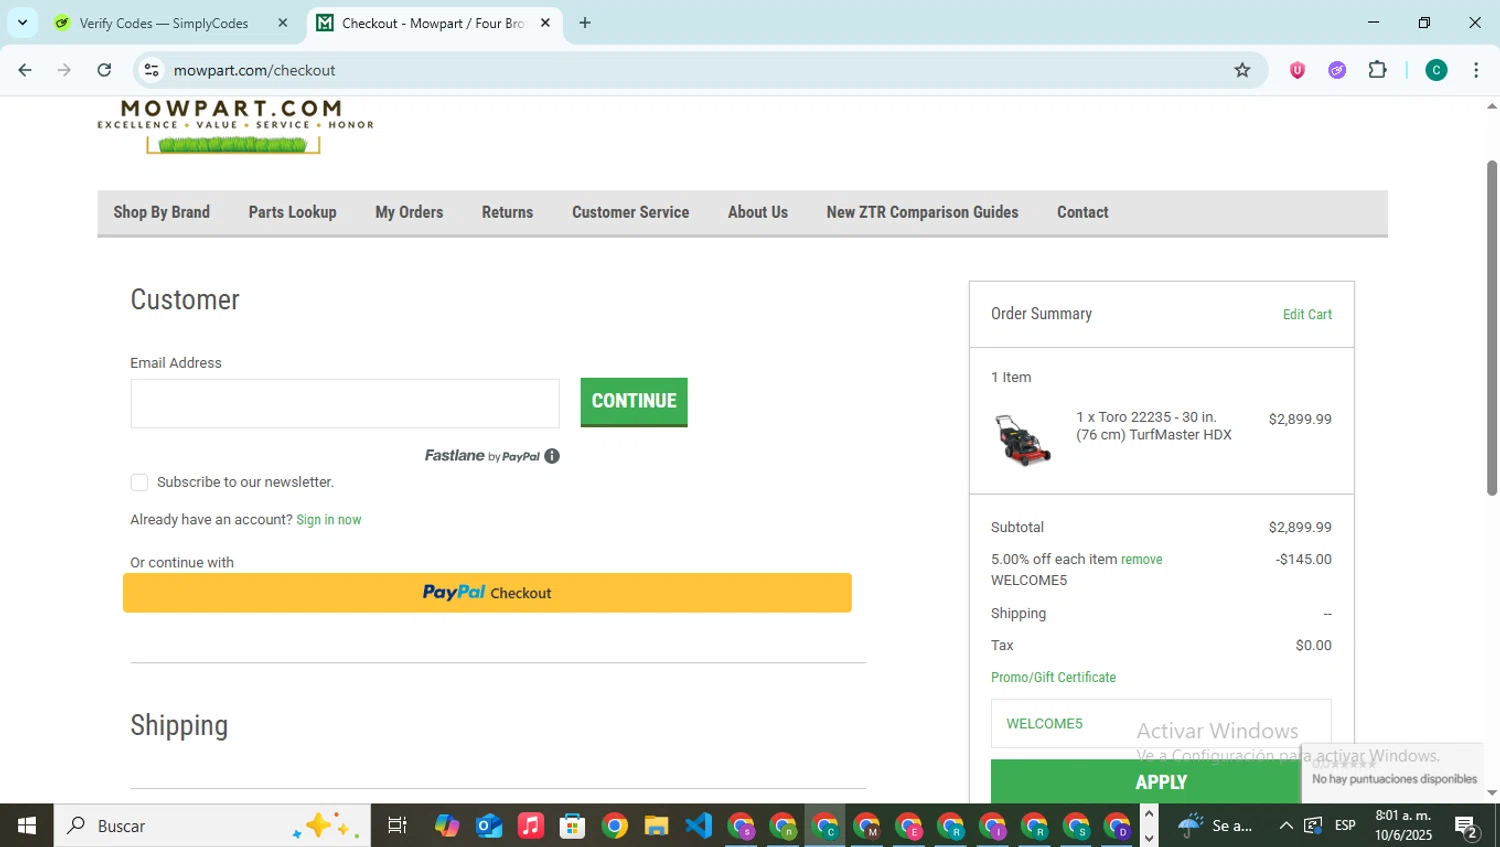Open the Chrome profile avatar C

[1436, 70]
